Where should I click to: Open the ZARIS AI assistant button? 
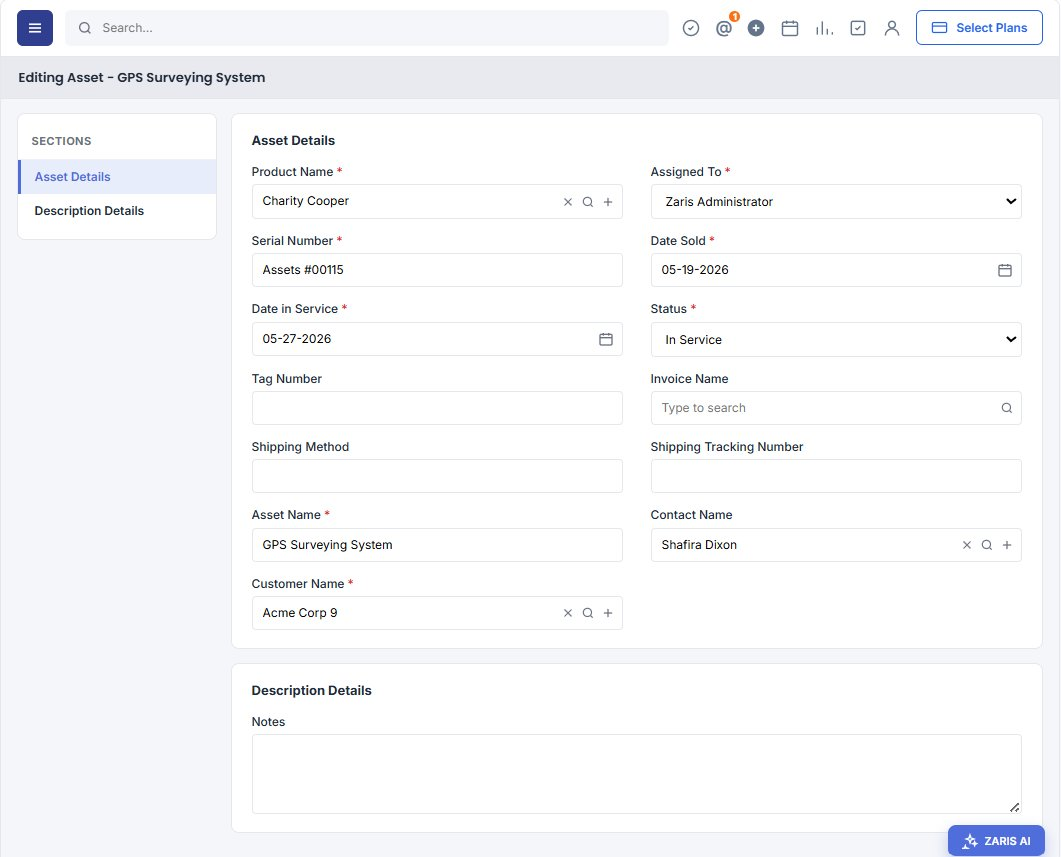pyautogui.click(x=996, y=841)
